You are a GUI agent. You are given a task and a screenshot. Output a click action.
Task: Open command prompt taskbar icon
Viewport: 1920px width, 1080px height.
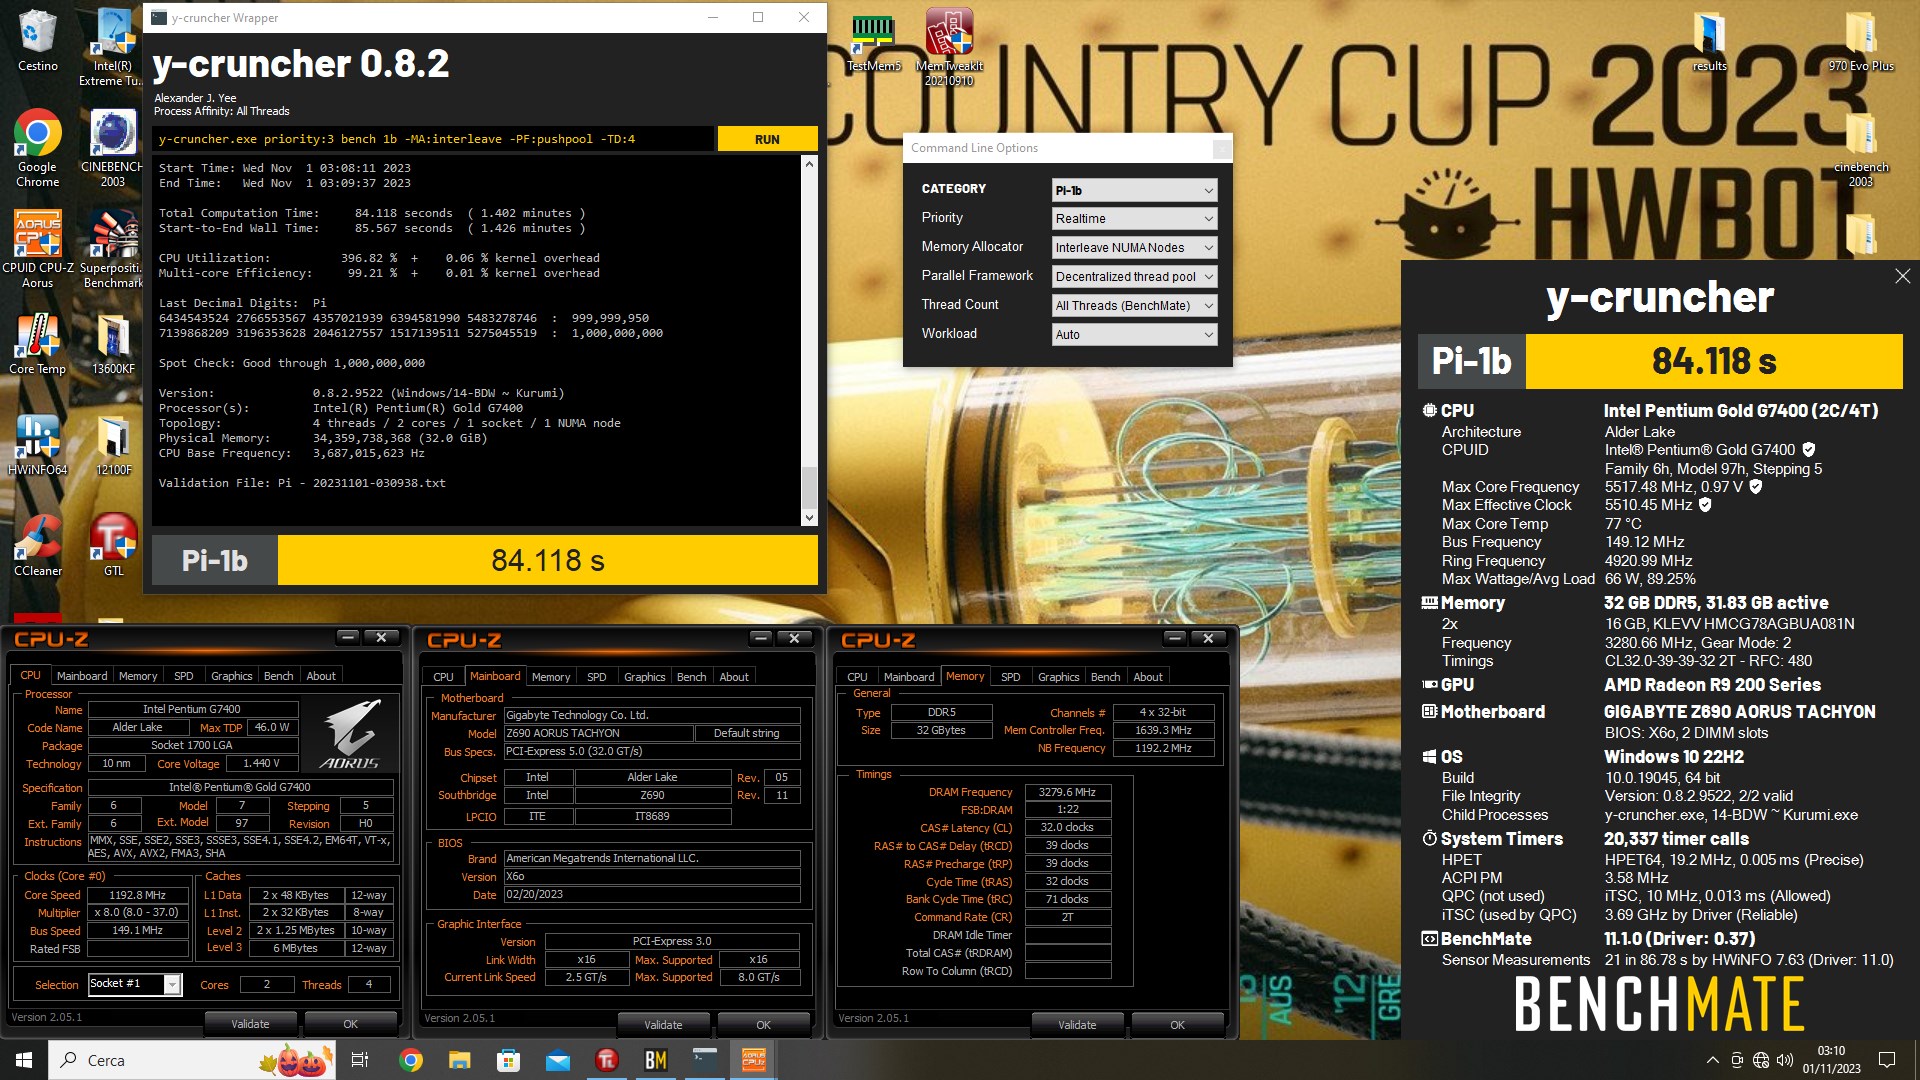pos(705,1060)
